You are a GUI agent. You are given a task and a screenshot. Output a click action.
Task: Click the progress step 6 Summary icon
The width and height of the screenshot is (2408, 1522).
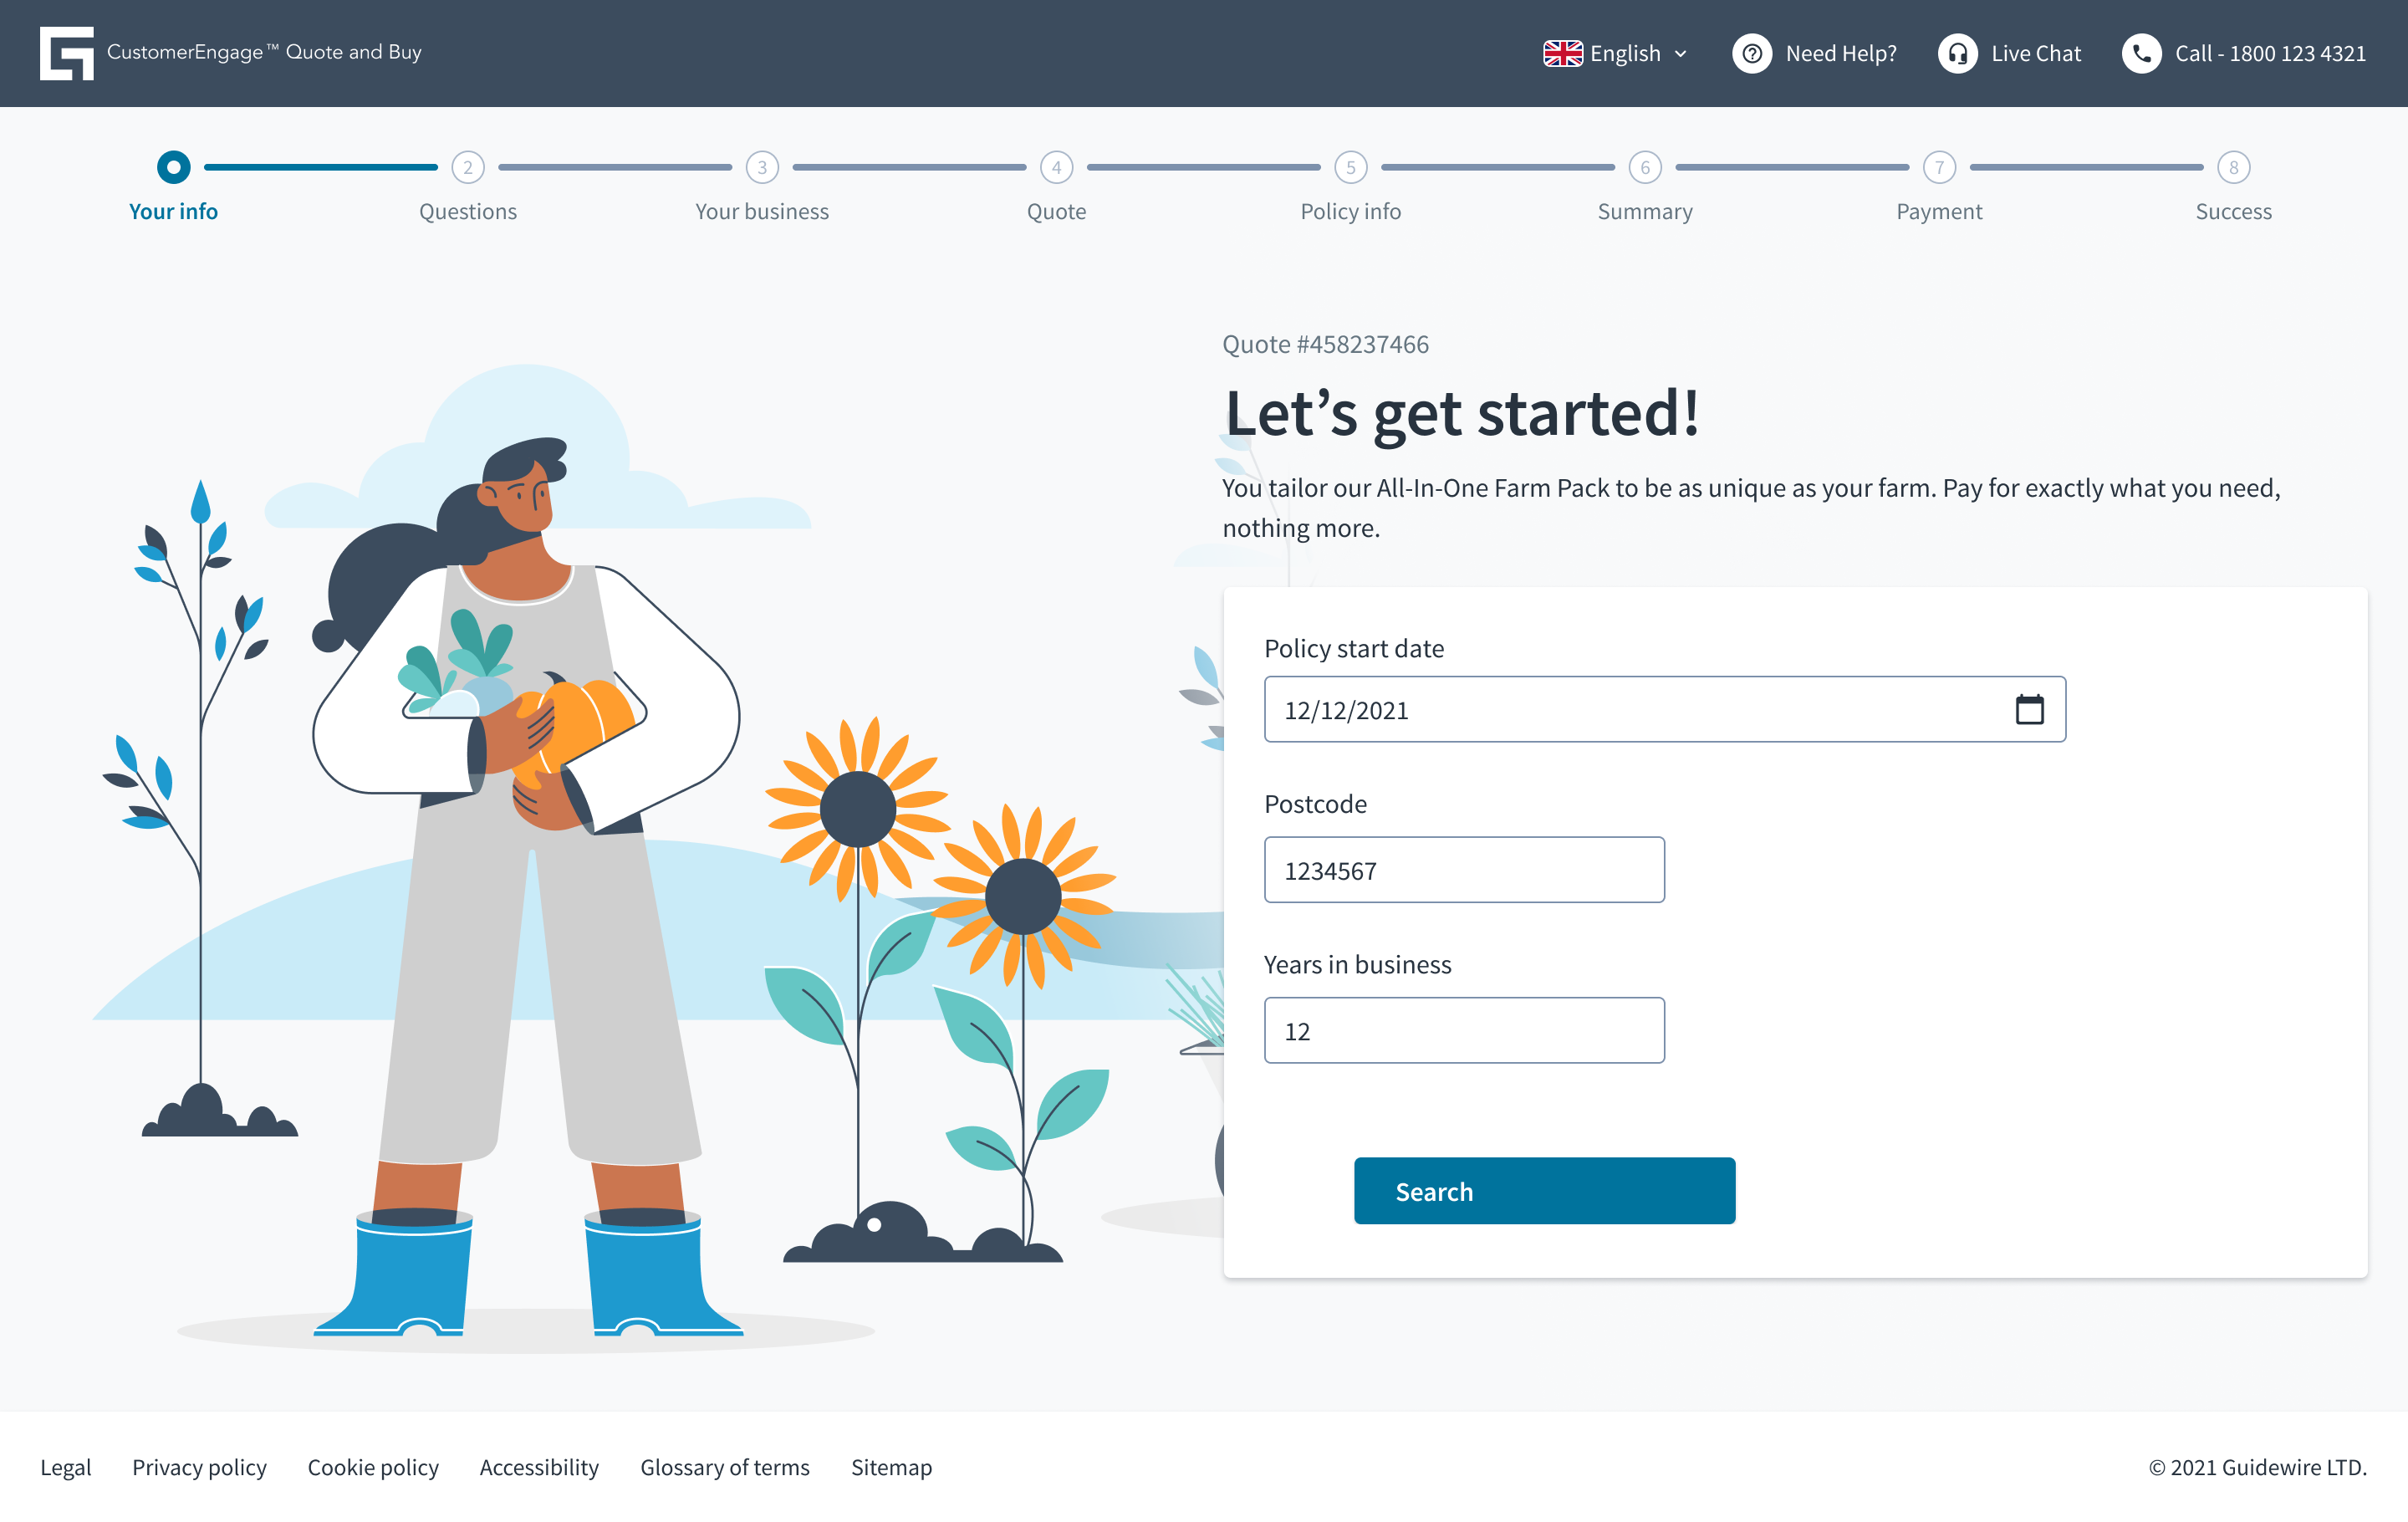point(1645,166)
